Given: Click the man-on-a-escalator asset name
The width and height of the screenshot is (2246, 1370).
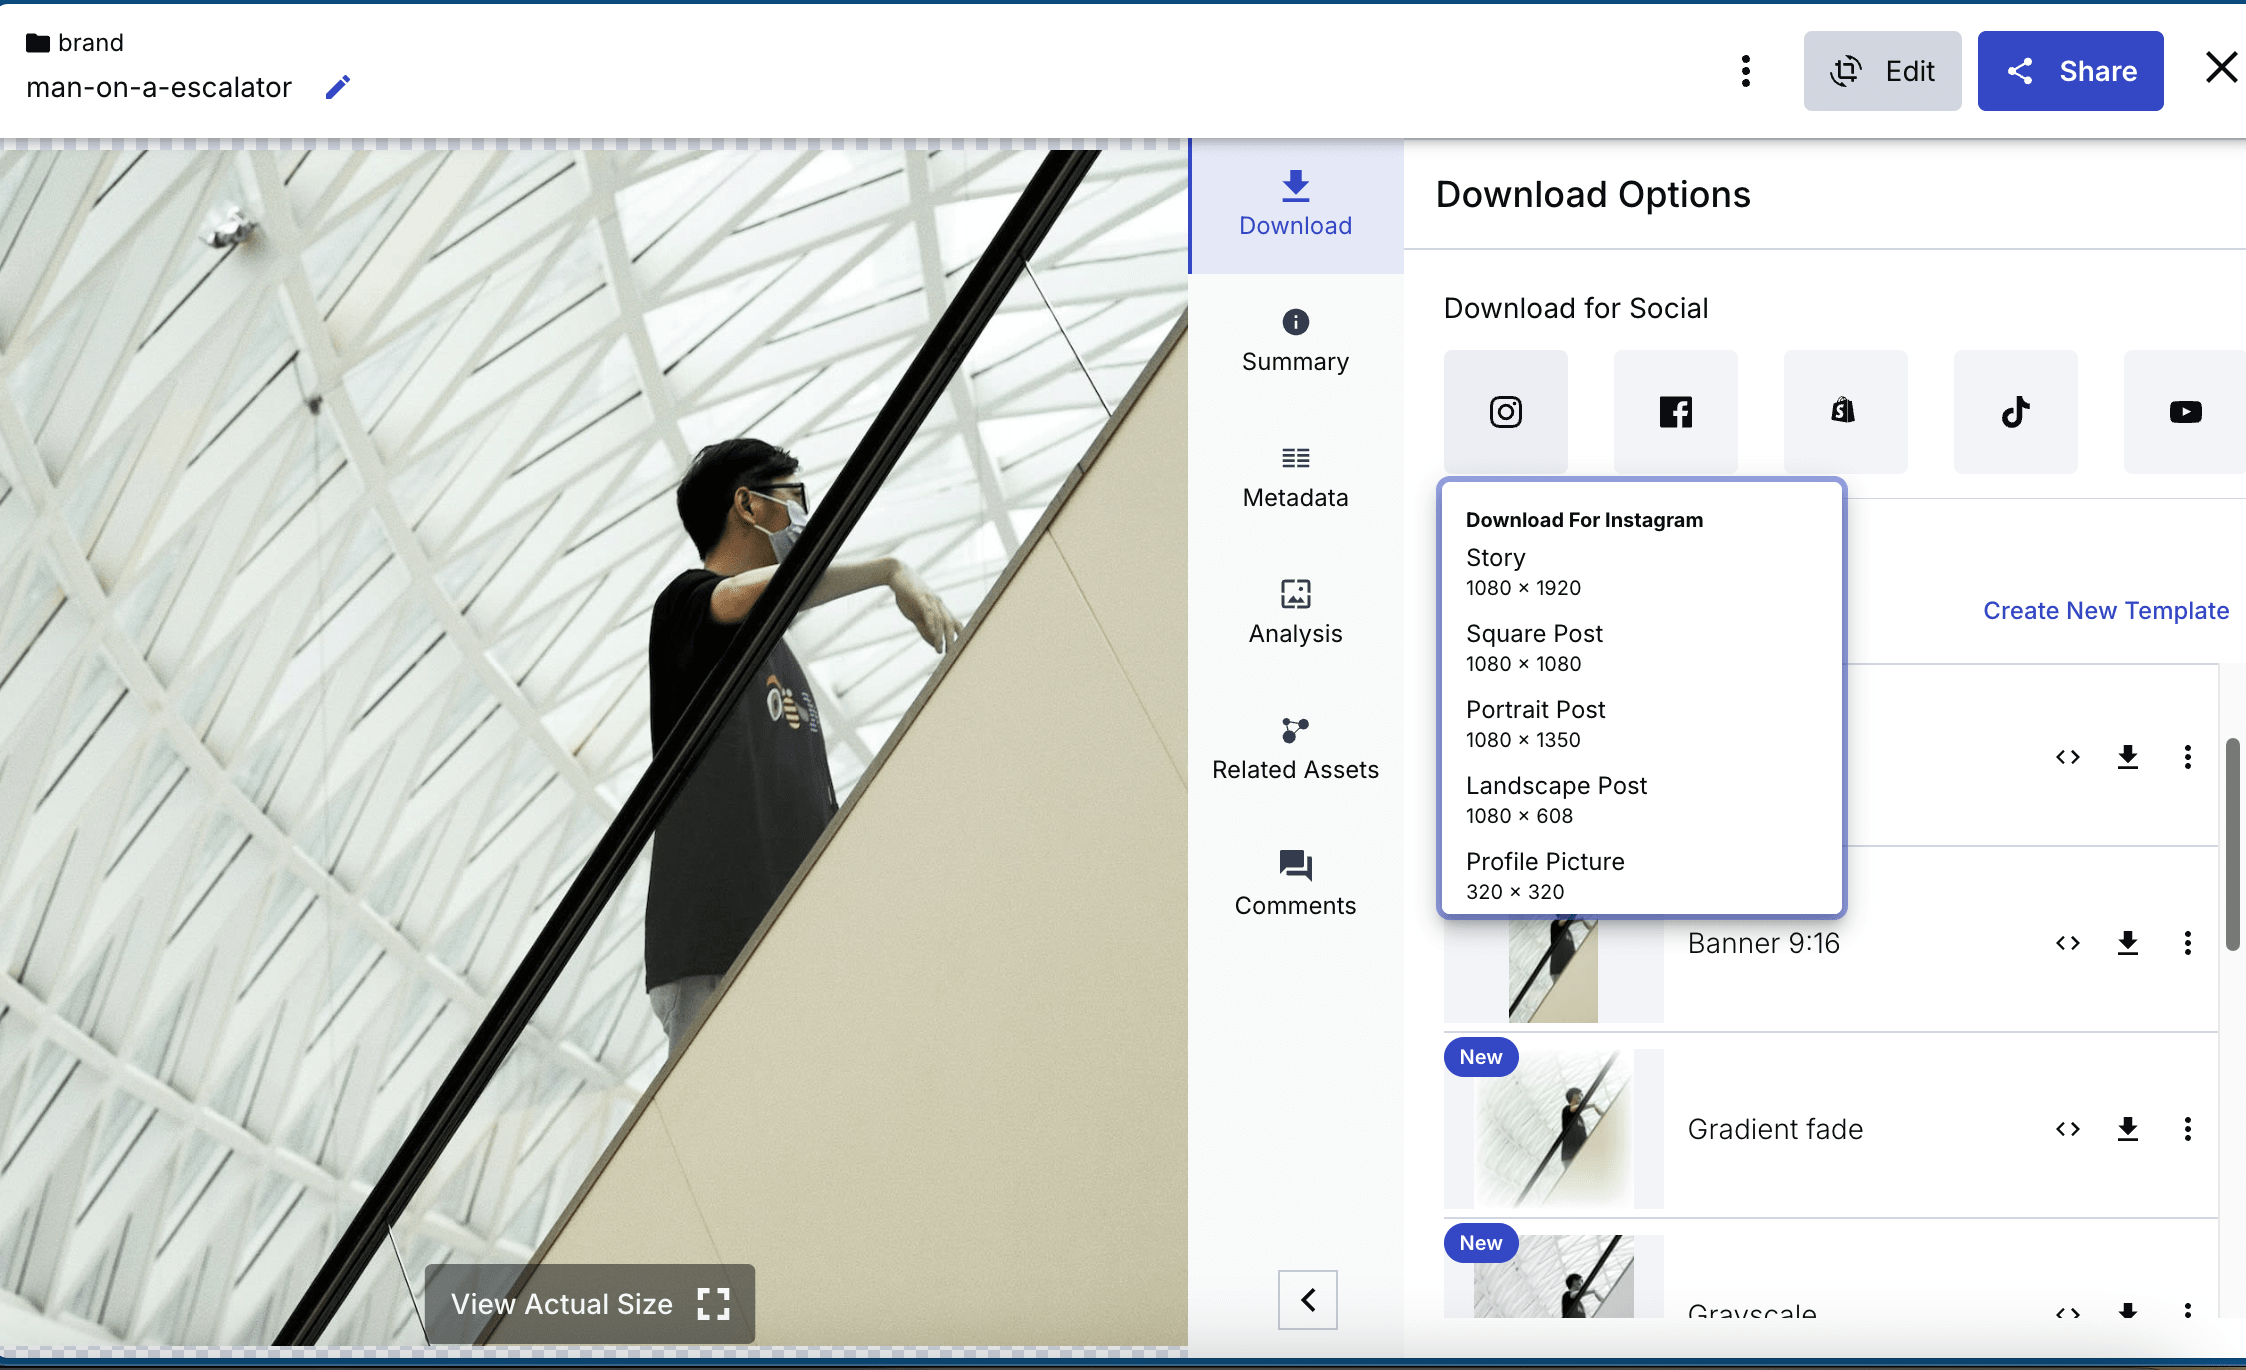Looking at the screenshot, I should pyautogui.click(x=159, y=88).
